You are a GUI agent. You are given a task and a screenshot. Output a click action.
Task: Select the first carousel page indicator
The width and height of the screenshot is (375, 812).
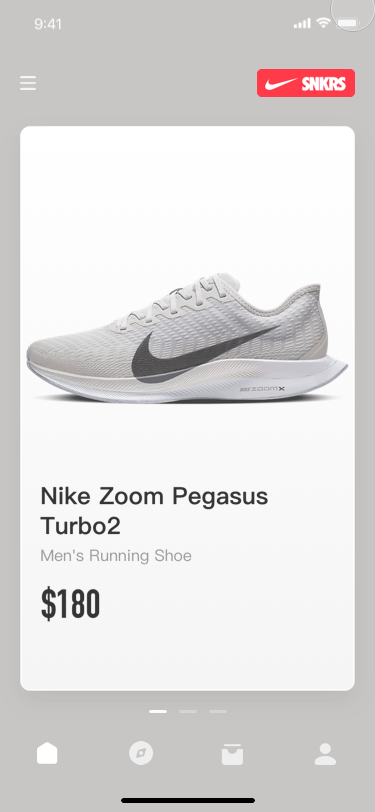point(158,712)
